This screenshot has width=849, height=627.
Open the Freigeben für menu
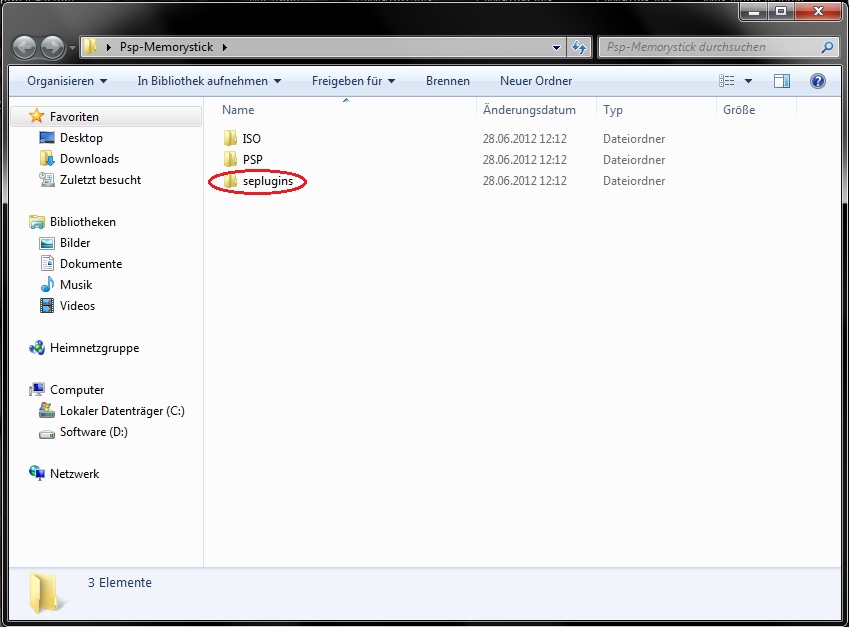pyautogui.click(x=354, y=81)
